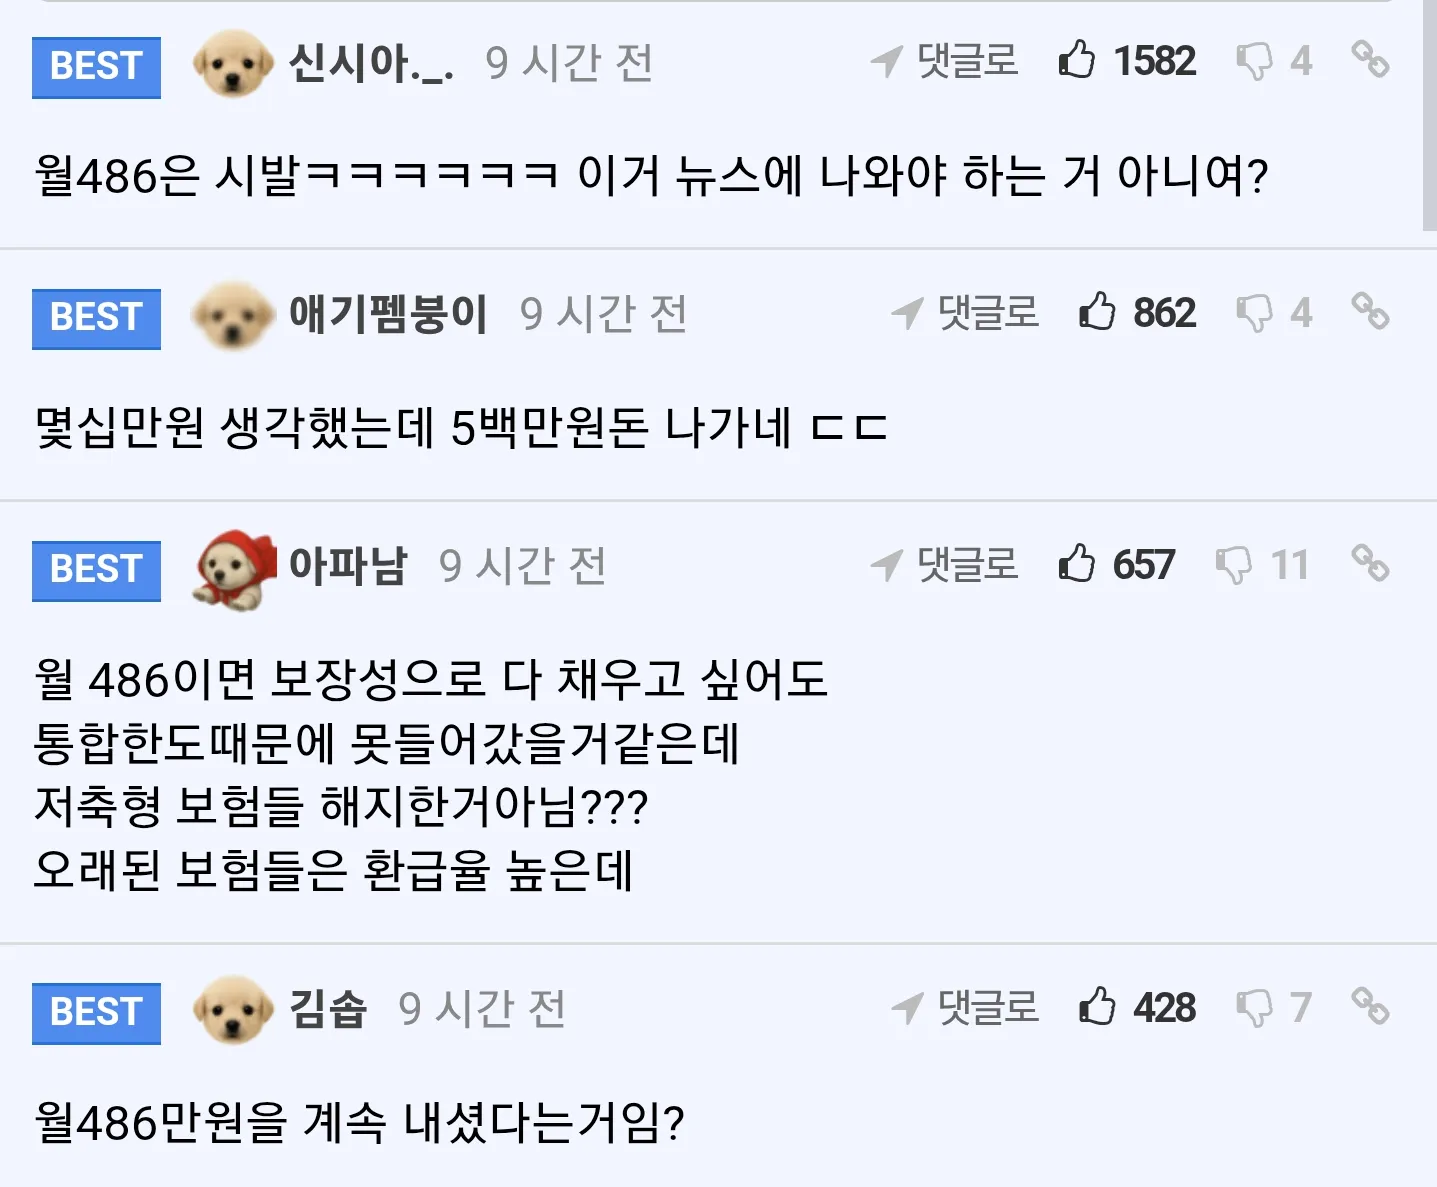Dislike 아파남's comment showing 11
The height and width of the screenshot is (1187, 1437).
[1236, 566]
